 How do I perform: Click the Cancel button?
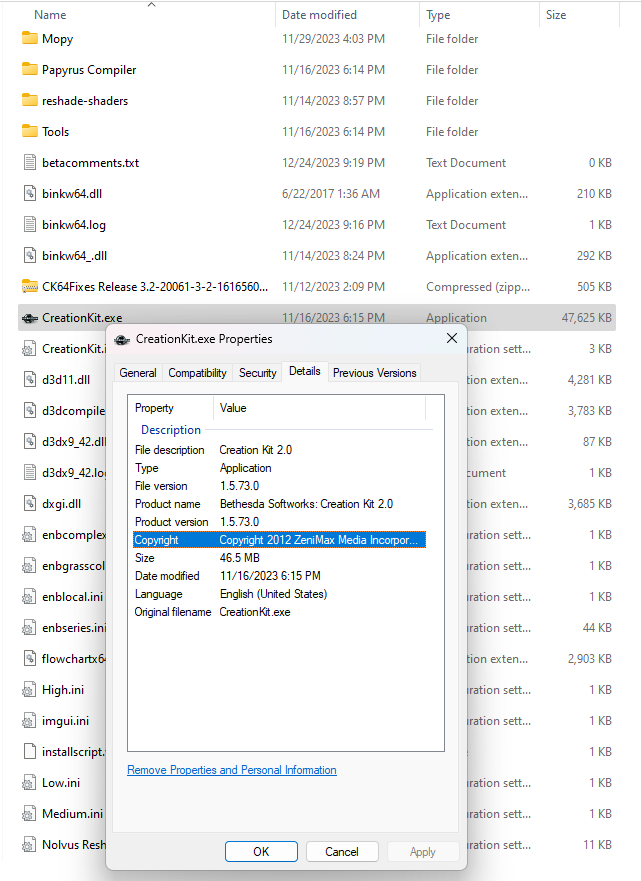click(x=342, y=851)
